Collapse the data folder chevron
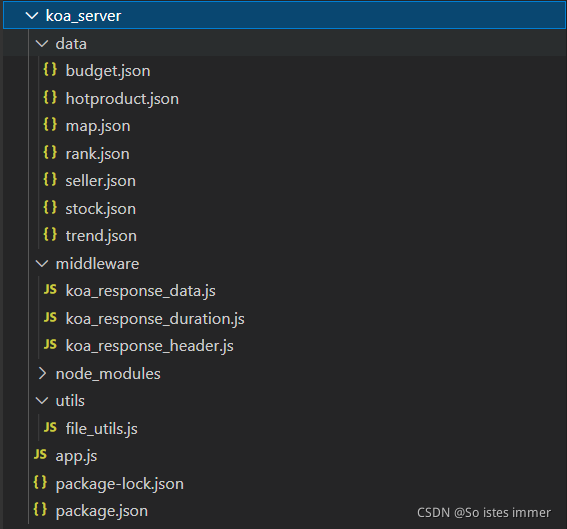567x529 pixels. (42, 44)
